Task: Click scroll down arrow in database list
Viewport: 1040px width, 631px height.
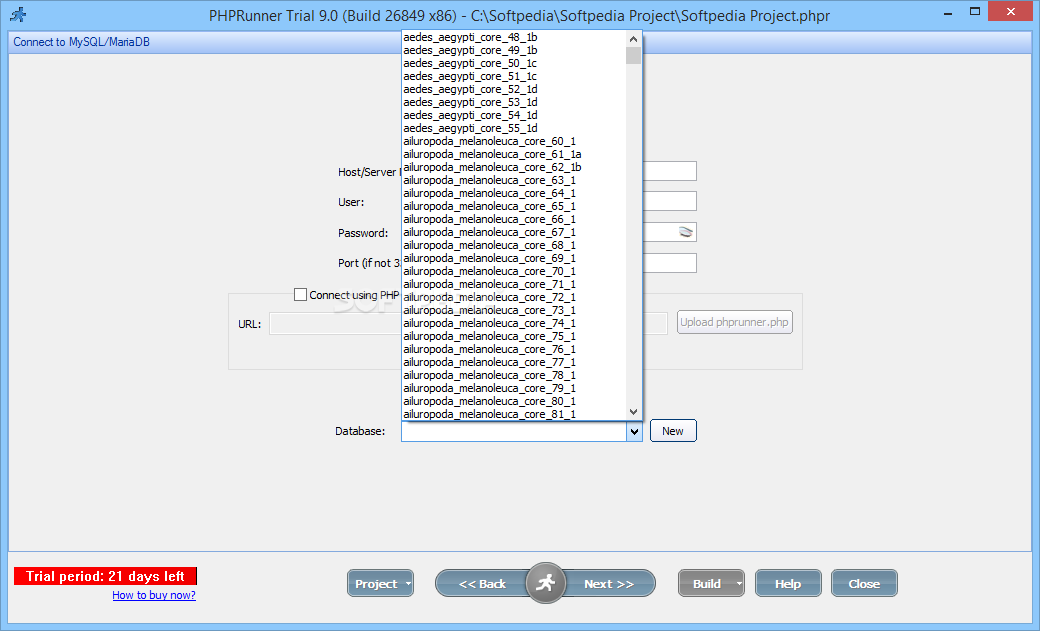Action: pyautogui.click(x=633, y=412)
